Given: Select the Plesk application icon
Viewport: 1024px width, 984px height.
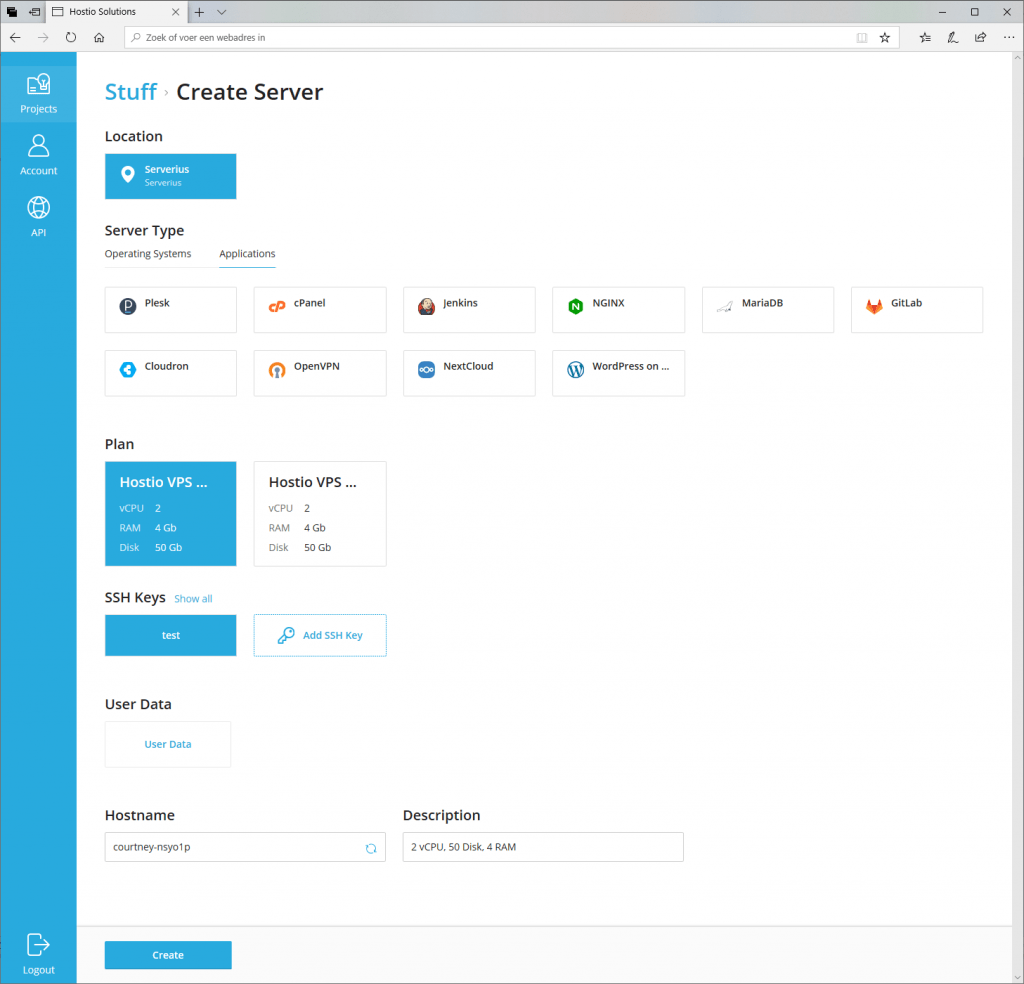Looking at the screenshot, I should click(x=128, y=306).
